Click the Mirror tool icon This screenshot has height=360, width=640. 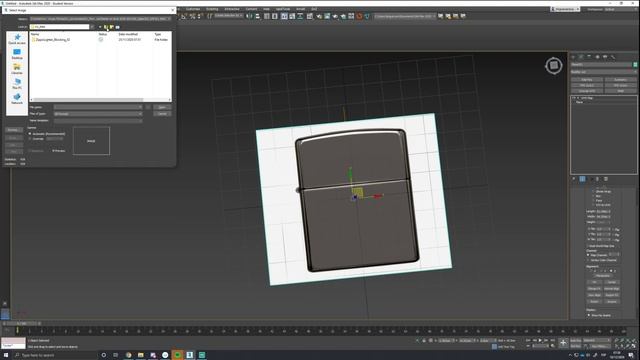point(249,16)
